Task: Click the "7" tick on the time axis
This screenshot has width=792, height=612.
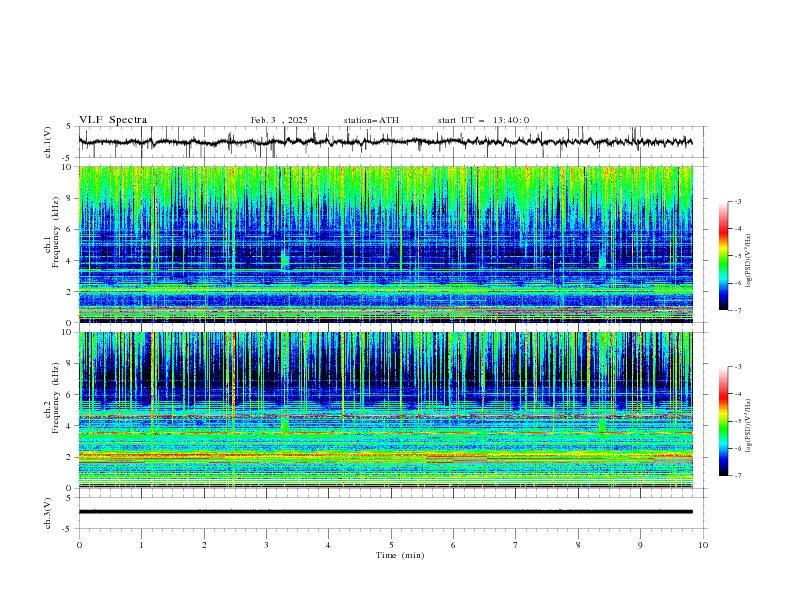Action: pos(516,545)
